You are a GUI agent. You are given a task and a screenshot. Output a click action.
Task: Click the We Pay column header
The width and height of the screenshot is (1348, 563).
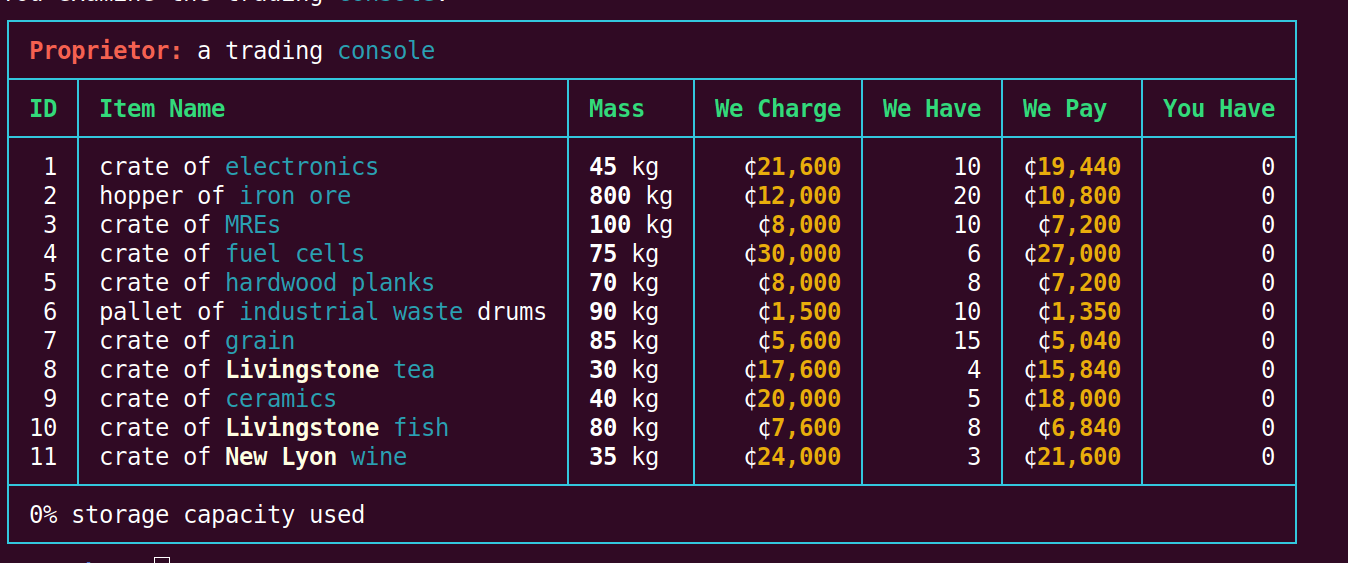coord(1064,108)
